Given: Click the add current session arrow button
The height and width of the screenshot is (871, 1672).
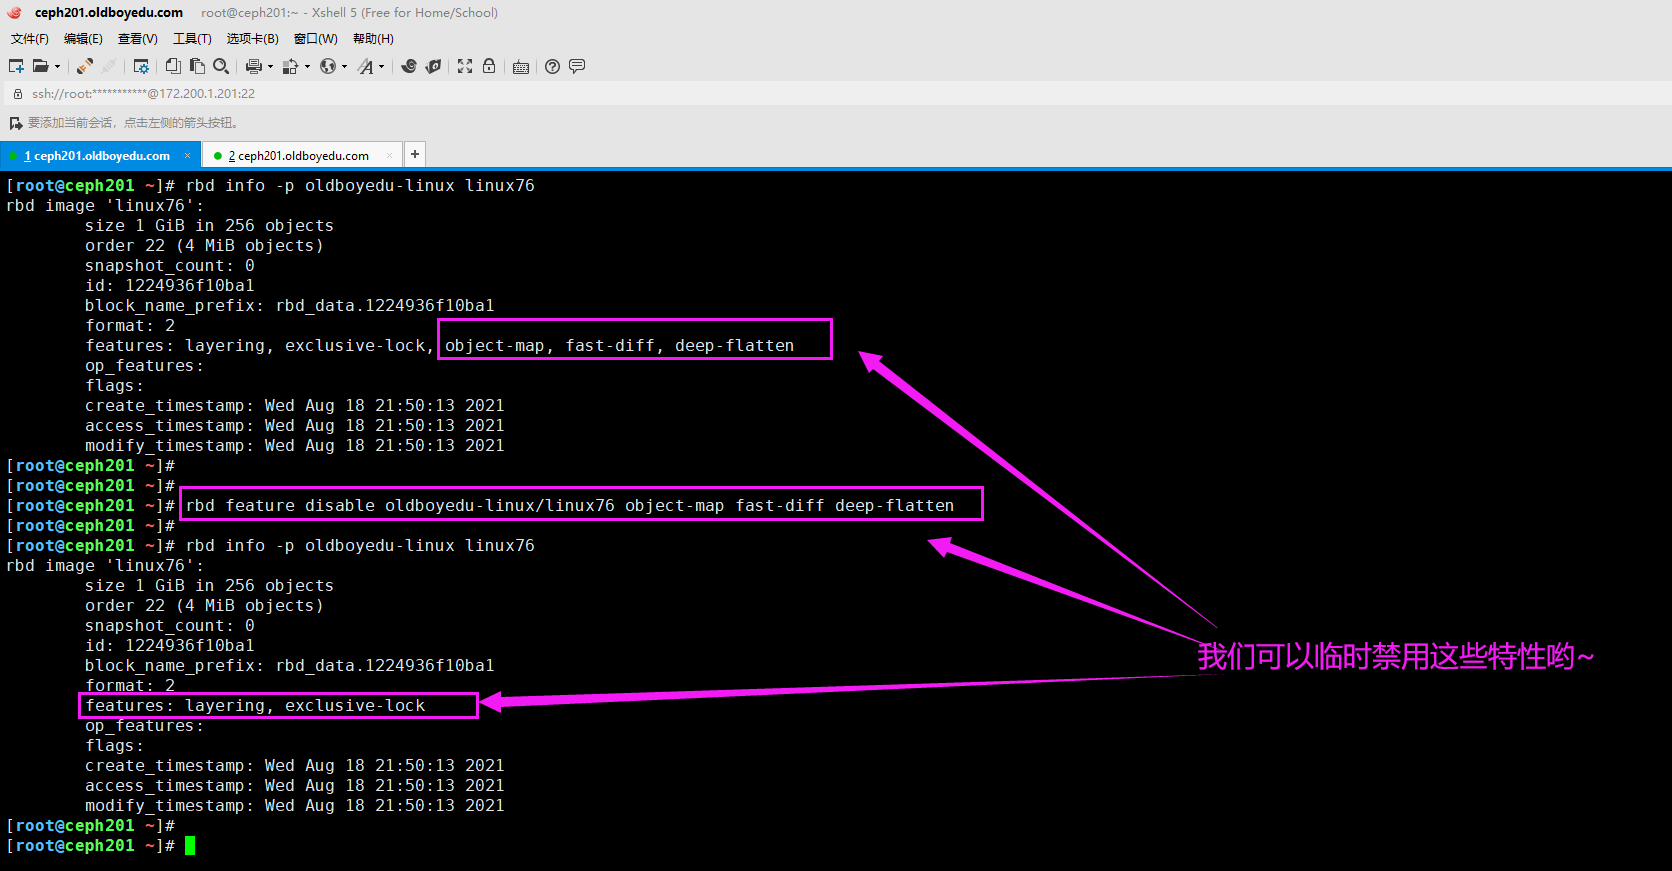Looking at the screenshot, I should tap(15, 123).
